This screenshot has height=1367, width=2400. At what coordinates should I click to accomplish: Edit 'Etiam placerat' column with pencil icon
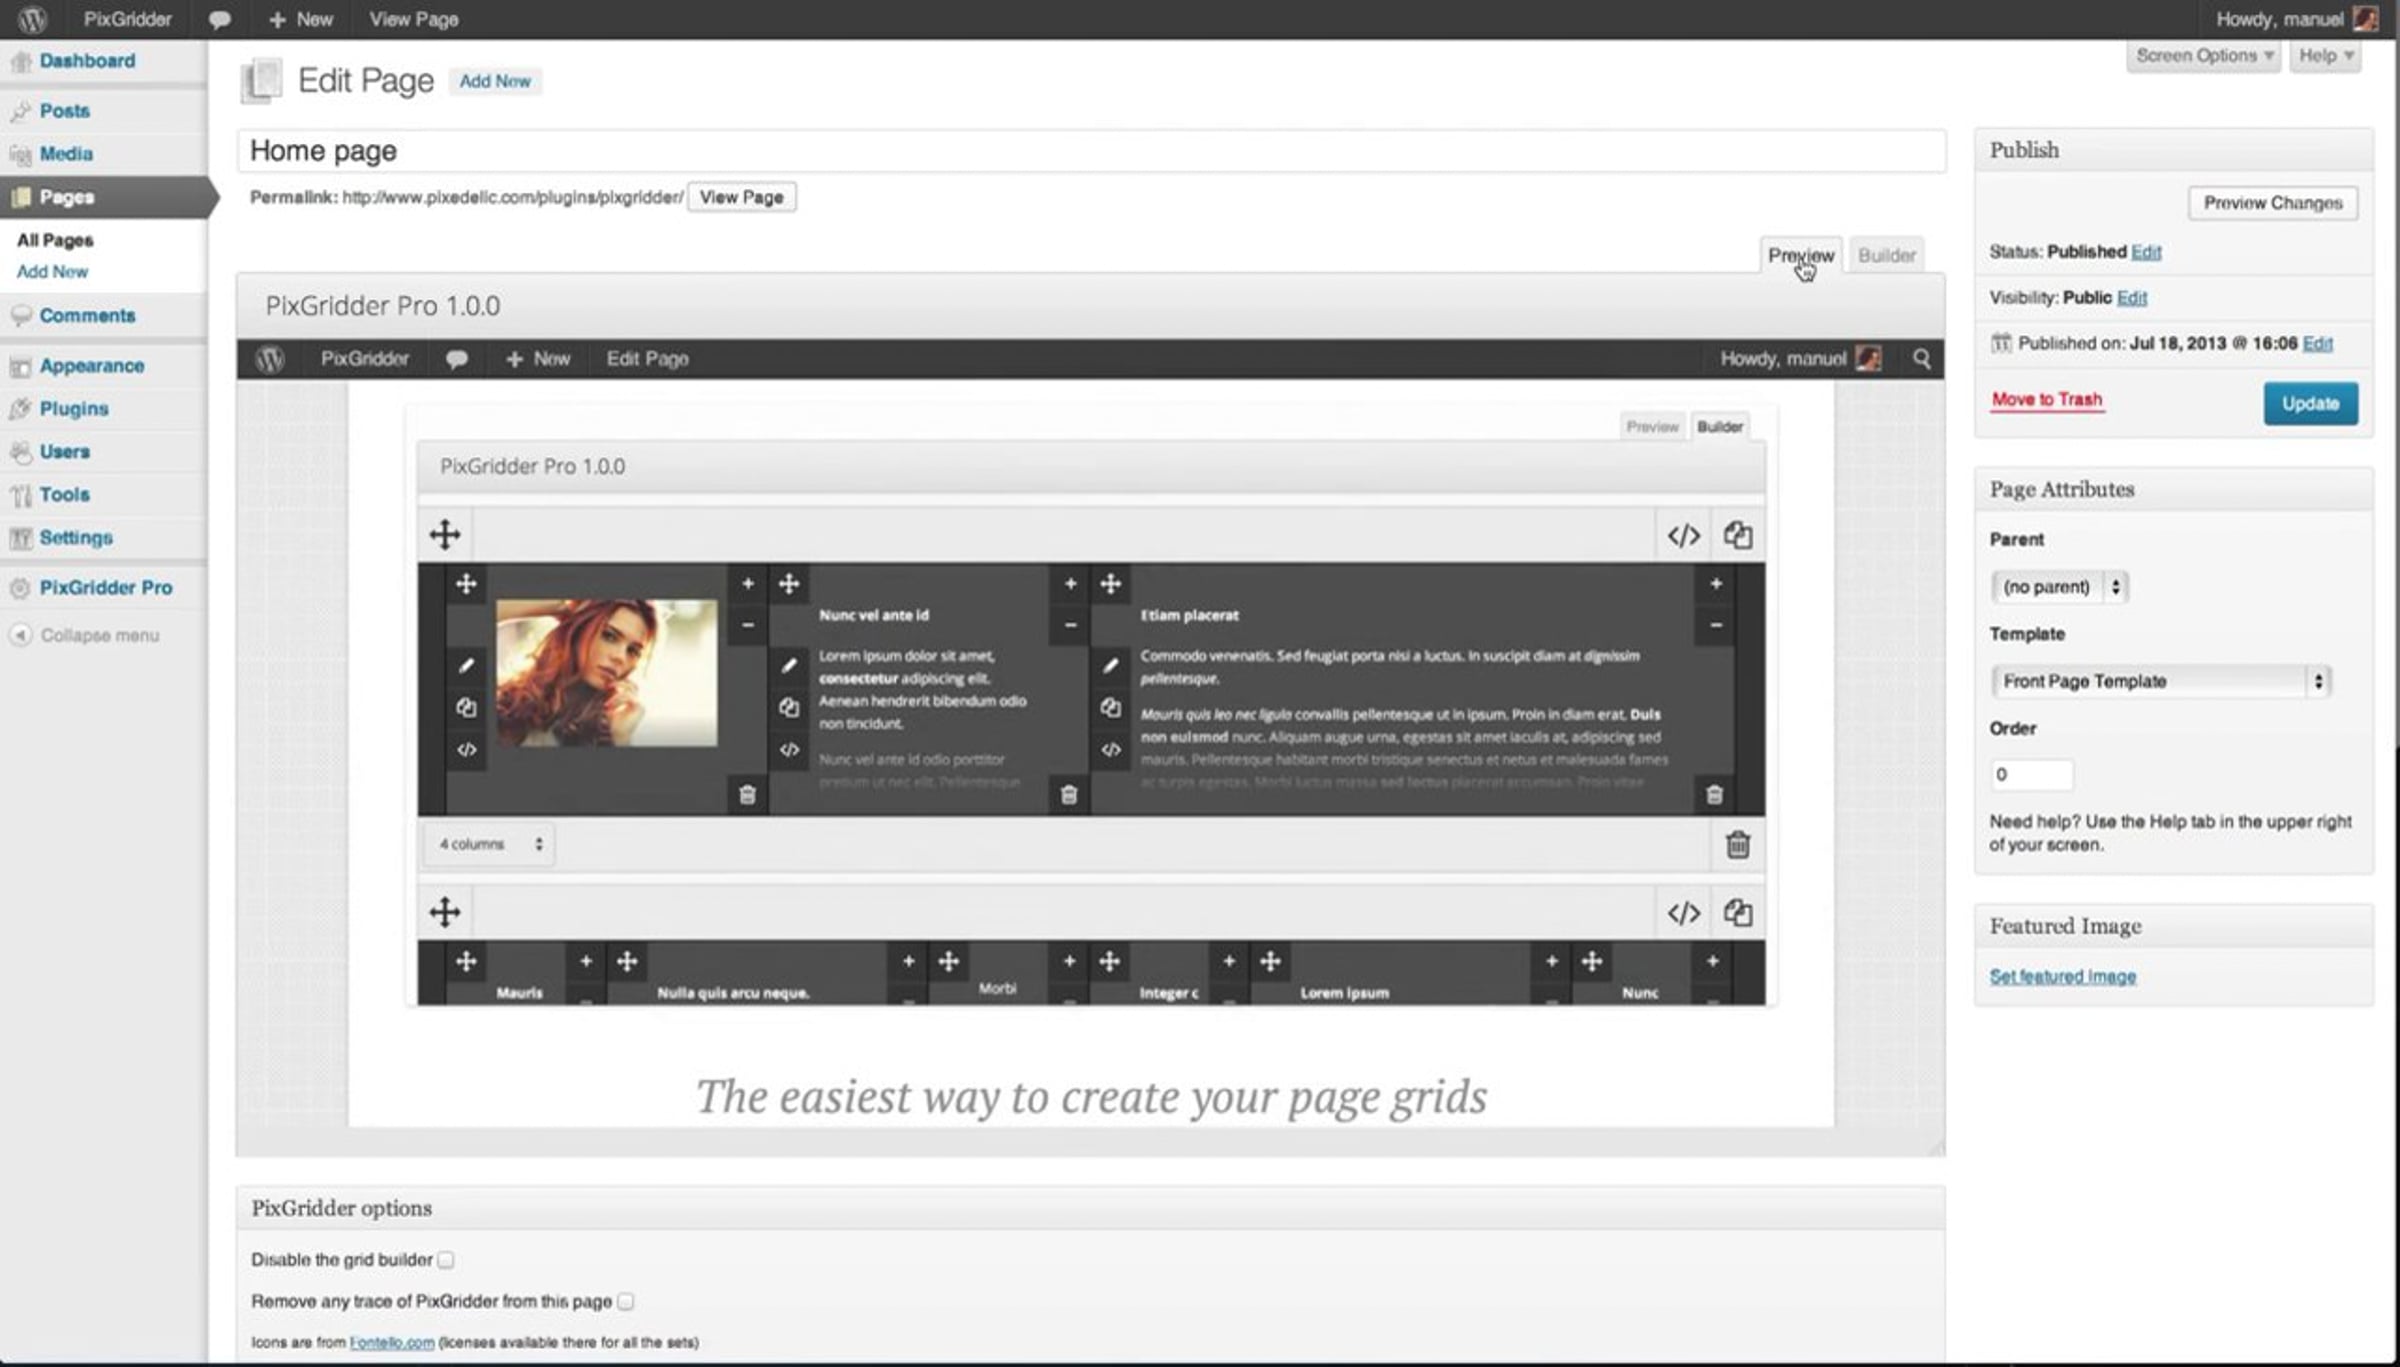click(1111, 666)
